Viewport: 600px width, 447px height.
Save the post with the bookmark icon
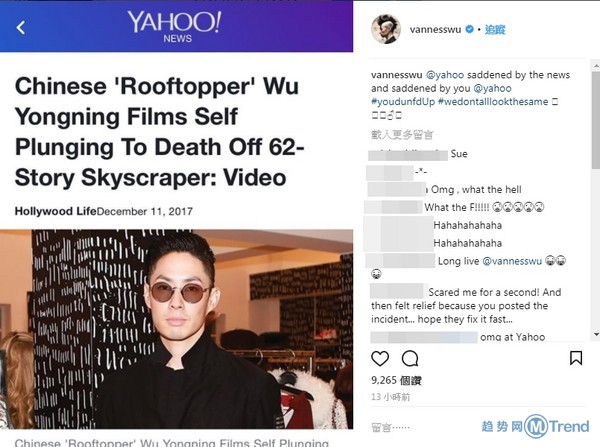point(576,358)
